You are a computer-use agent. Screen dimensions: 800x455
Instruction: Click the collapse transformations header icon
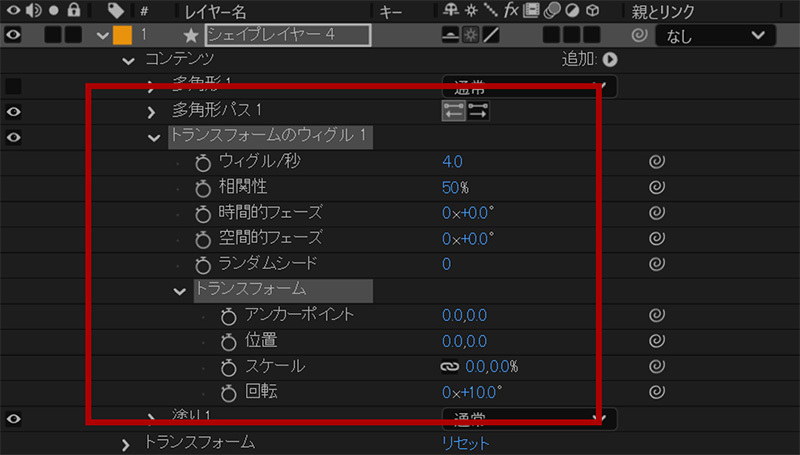[x=471, y=10]
